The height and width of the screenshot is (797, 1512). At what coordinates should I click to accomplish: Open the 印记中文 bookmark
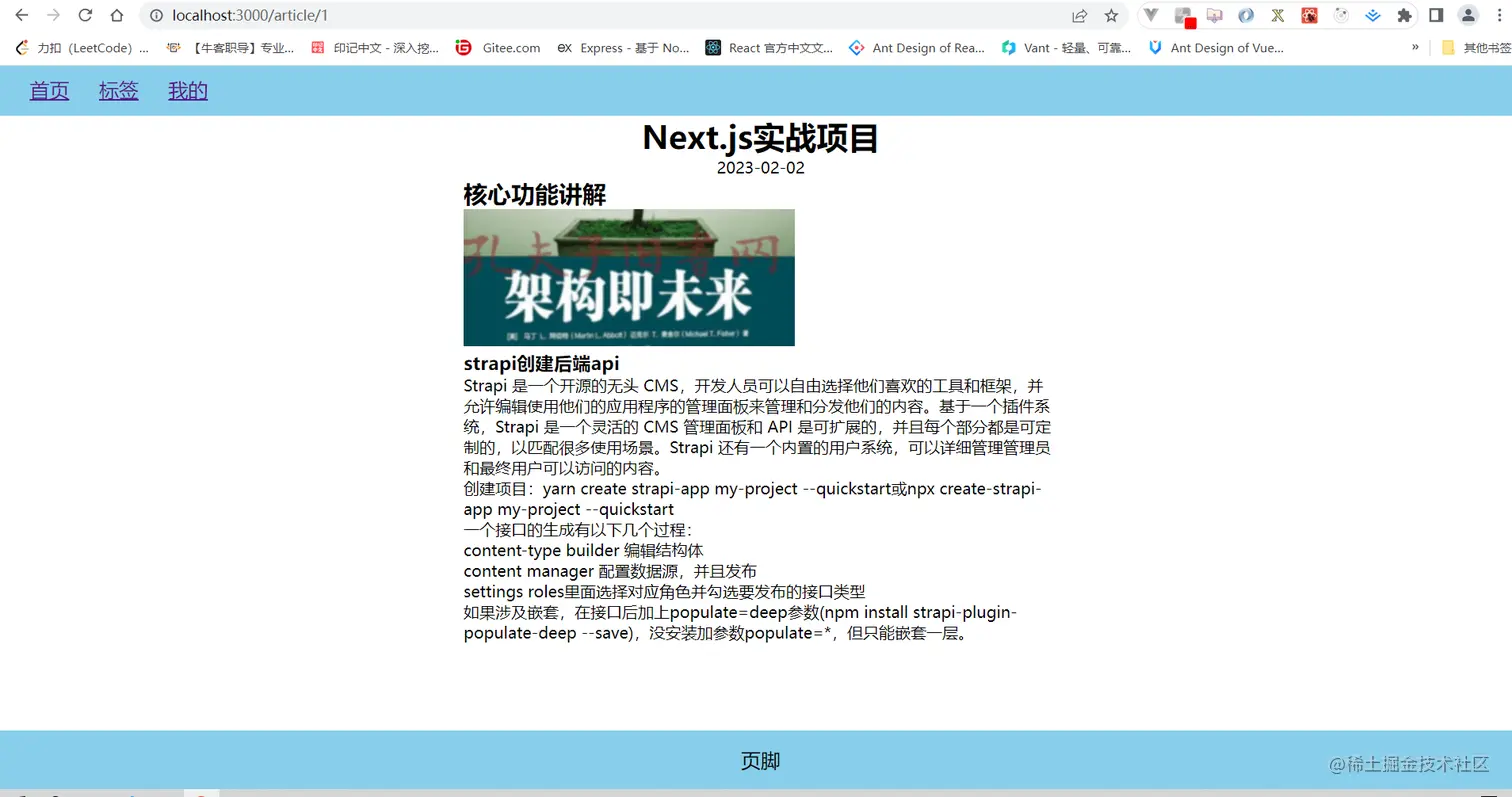[x=375, y=47]
